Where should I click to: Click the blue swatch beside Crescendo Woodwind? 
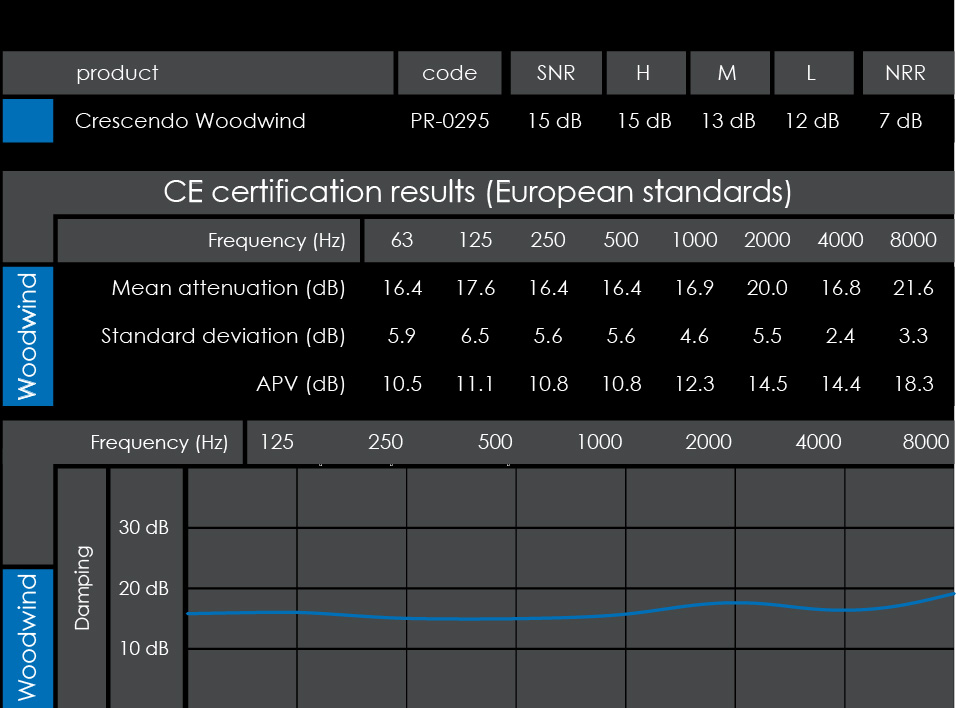(x=28, y=121)
